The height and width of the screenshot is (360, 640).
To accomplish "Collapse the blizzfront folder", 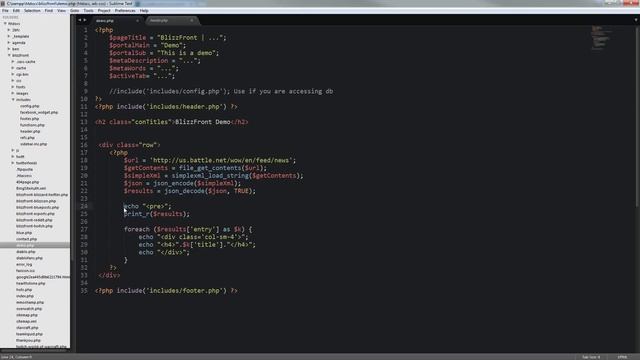I will point(9,55).
